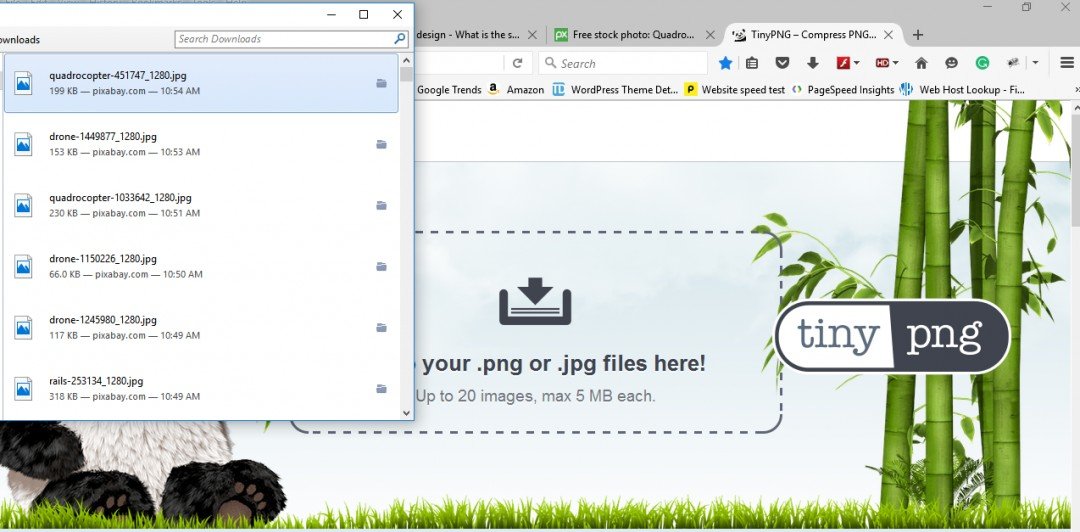
Task: Show more bookmarks toolbar chevron
Action: [x=1077, y=90]
